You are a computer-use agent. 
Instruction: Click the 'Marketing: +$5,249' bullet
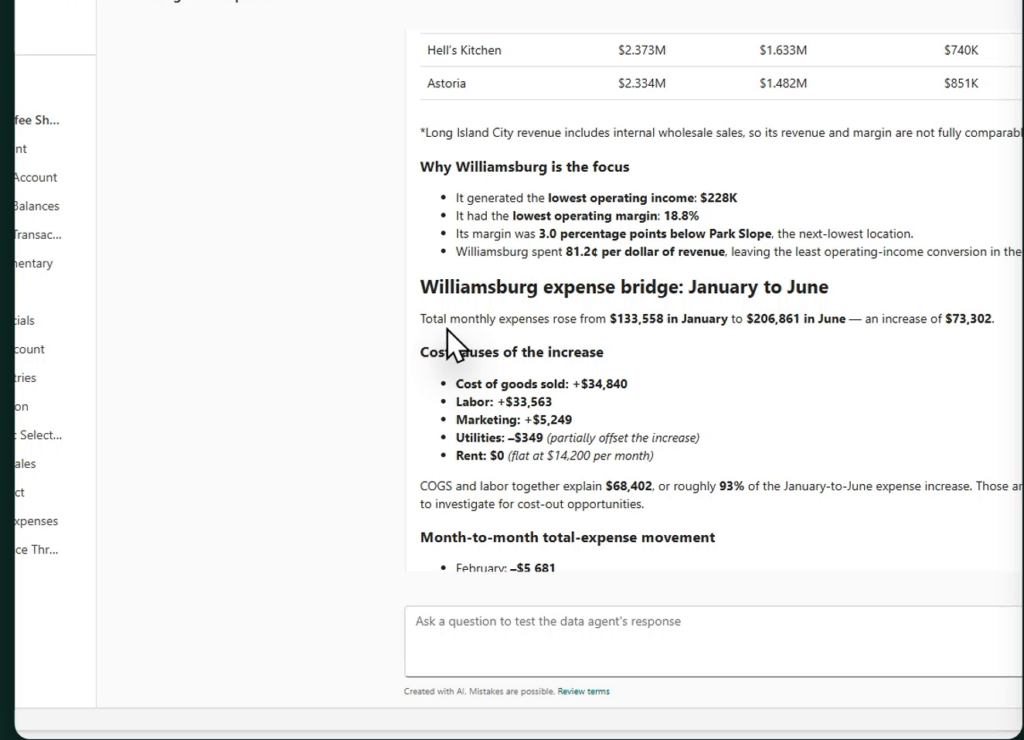[514, 420]
